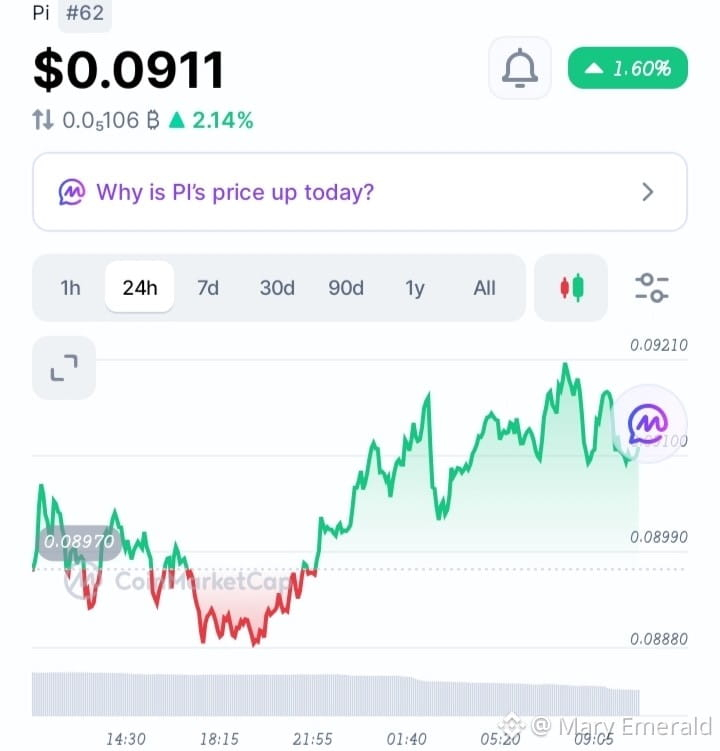View the All time price history
This screenshot has width=720, height=751.
point(484,288)
